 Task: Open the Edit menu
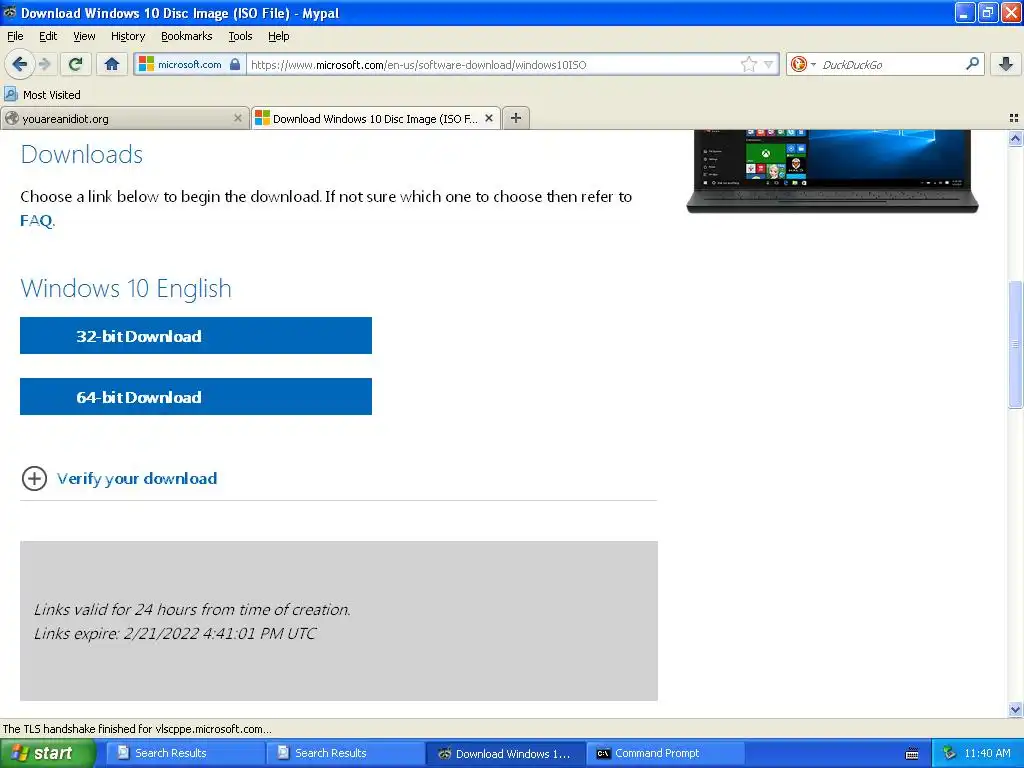click(48, 36)
